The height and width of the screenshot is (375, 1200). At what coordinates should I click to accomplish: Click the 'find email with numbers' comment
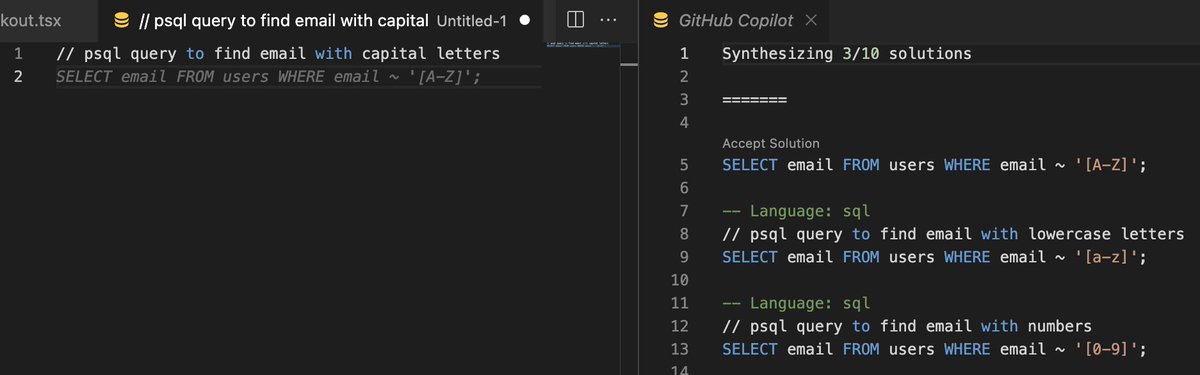[x=906, y=326]
